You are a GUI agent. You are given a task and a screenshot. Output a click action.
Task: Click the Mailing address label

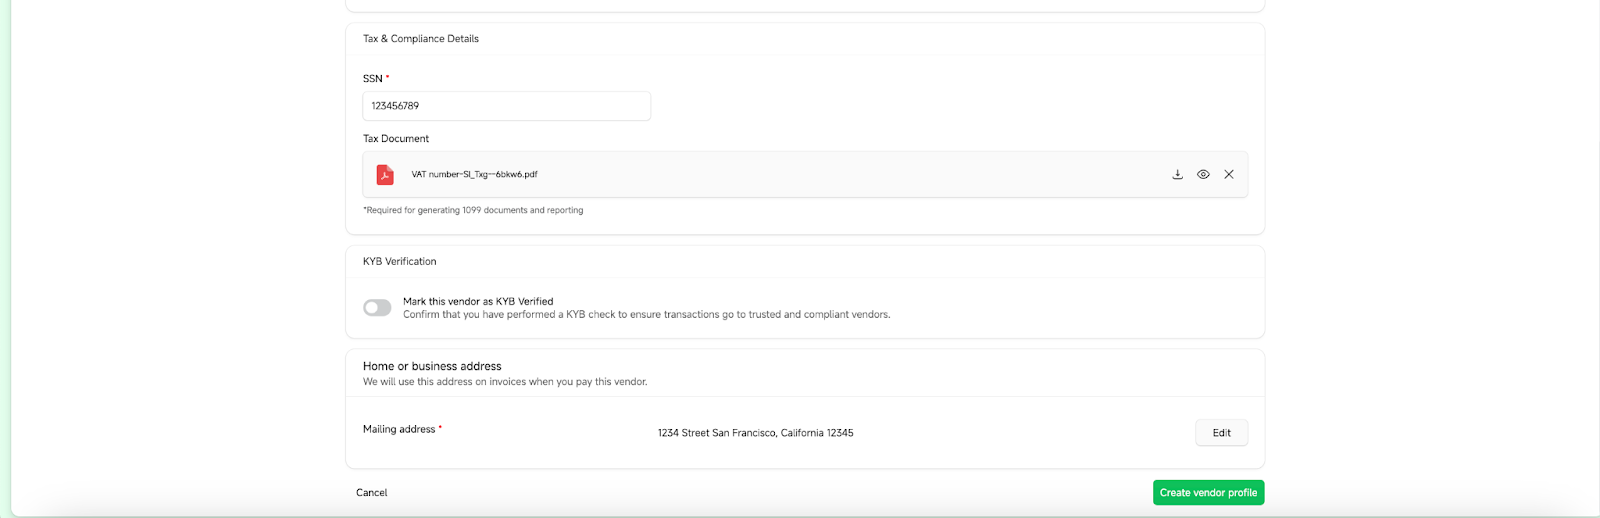[x=399, y=429]
